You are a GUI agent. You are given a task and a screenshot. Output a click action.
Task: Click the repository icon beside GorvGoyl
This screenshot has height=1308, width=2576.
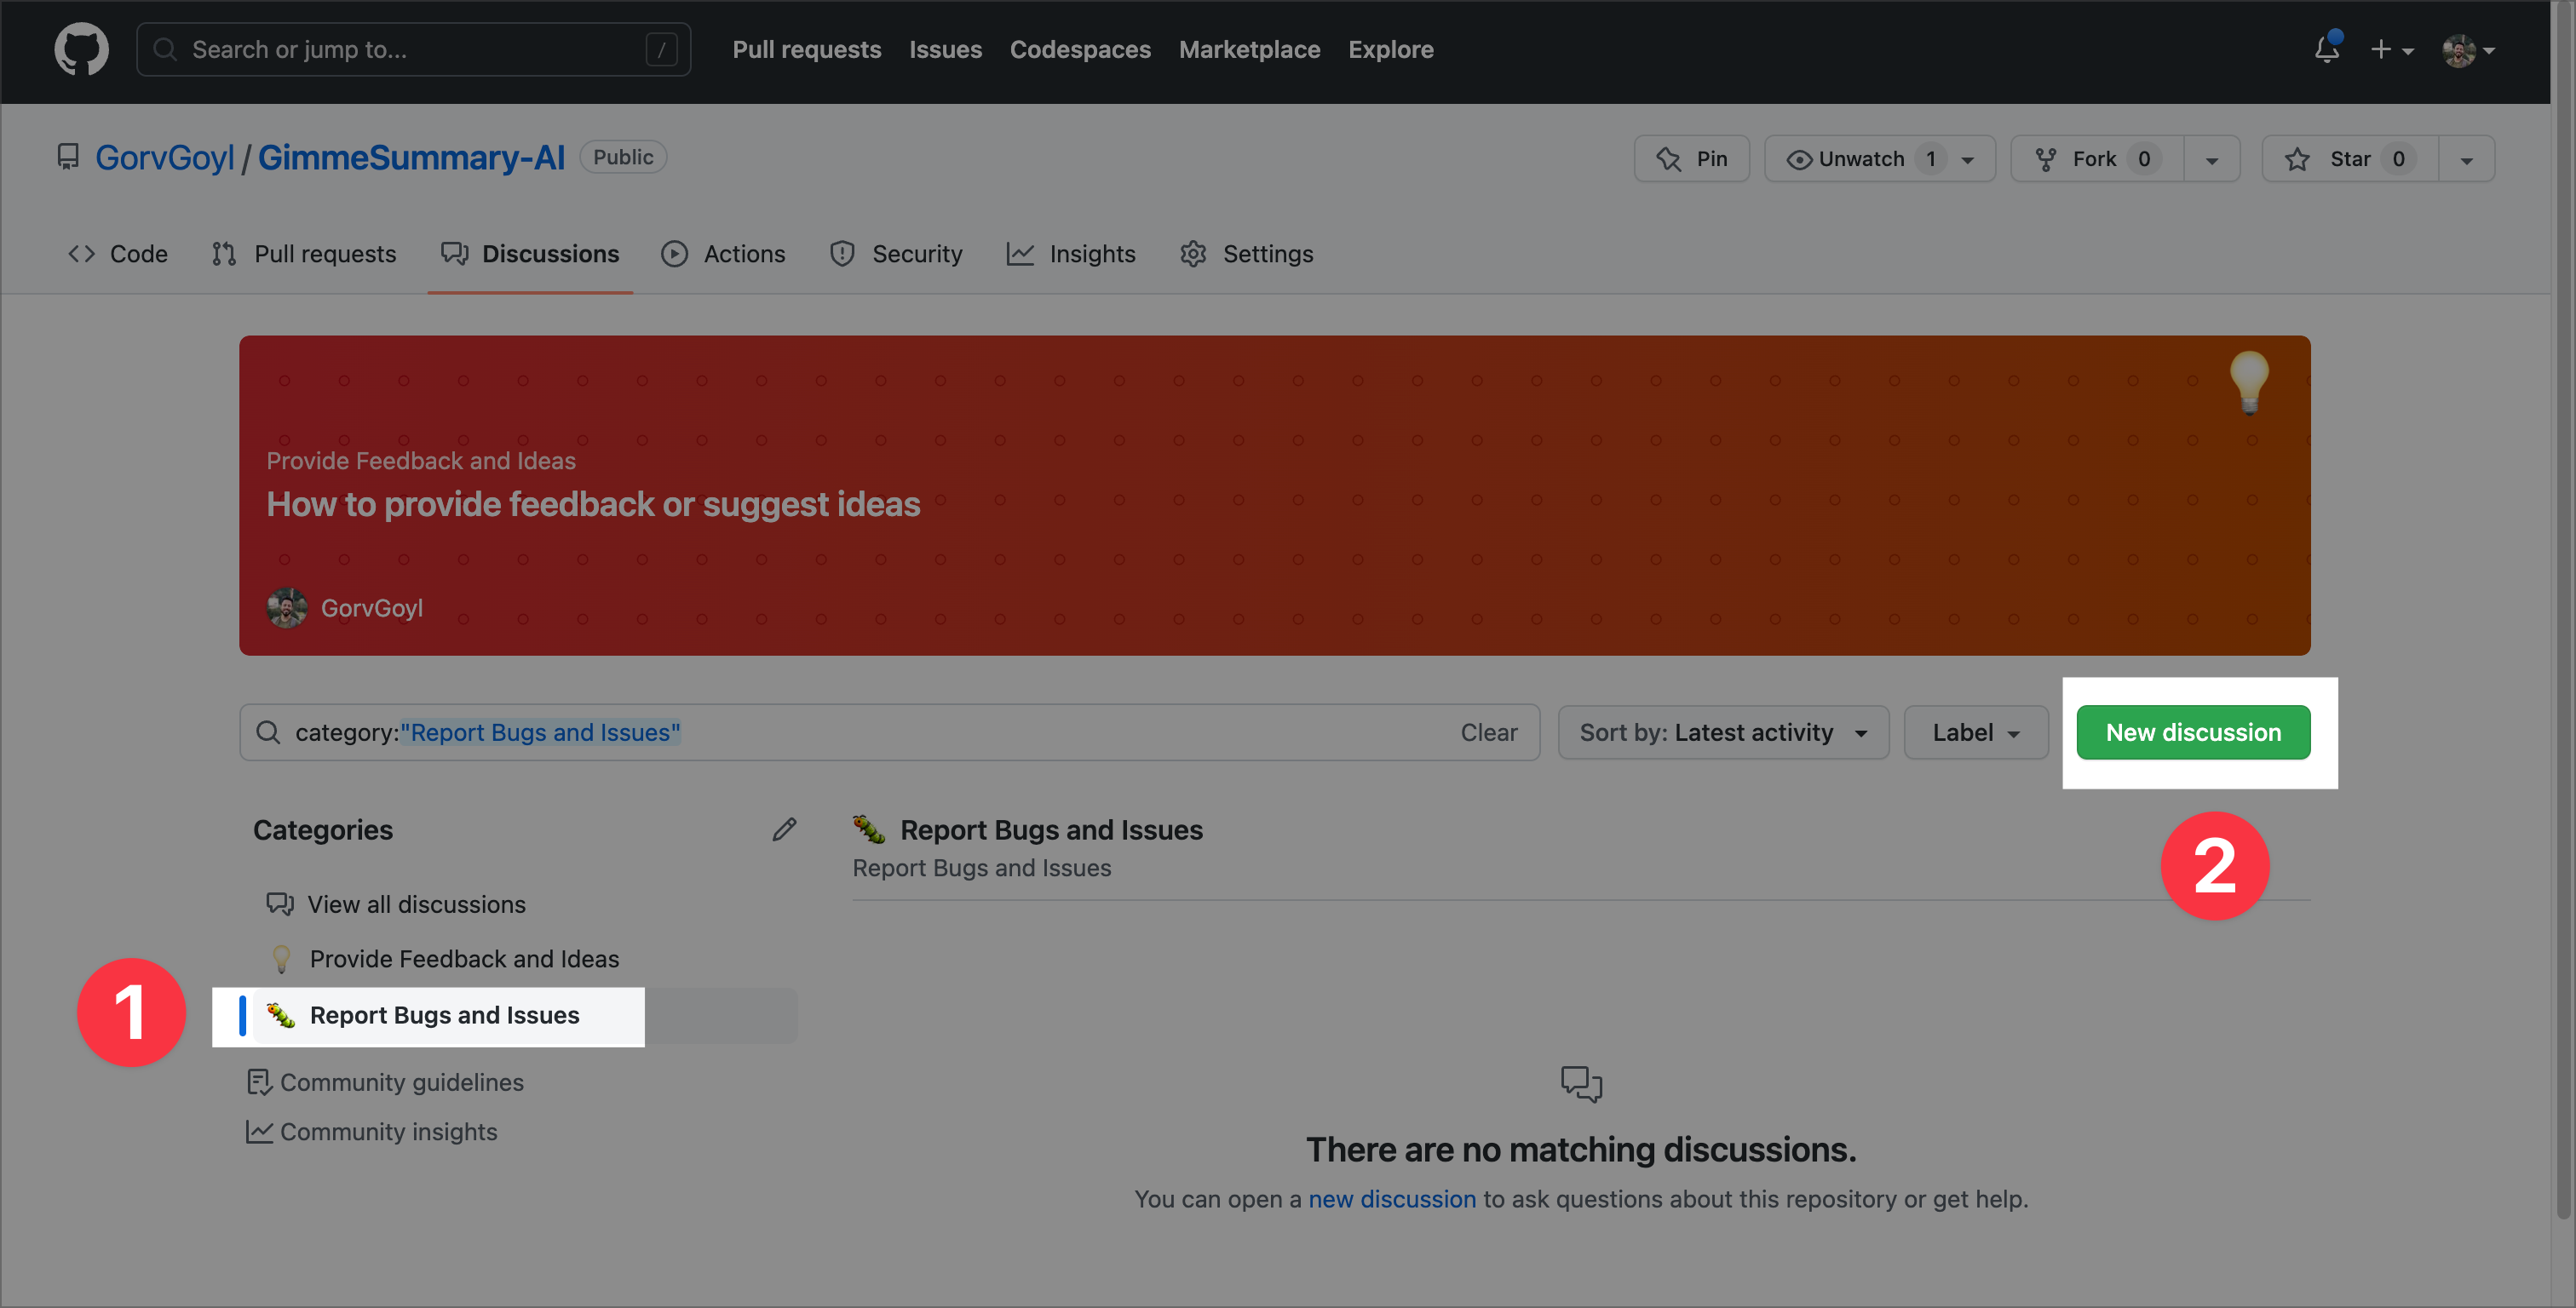click(x=68, y=157)
